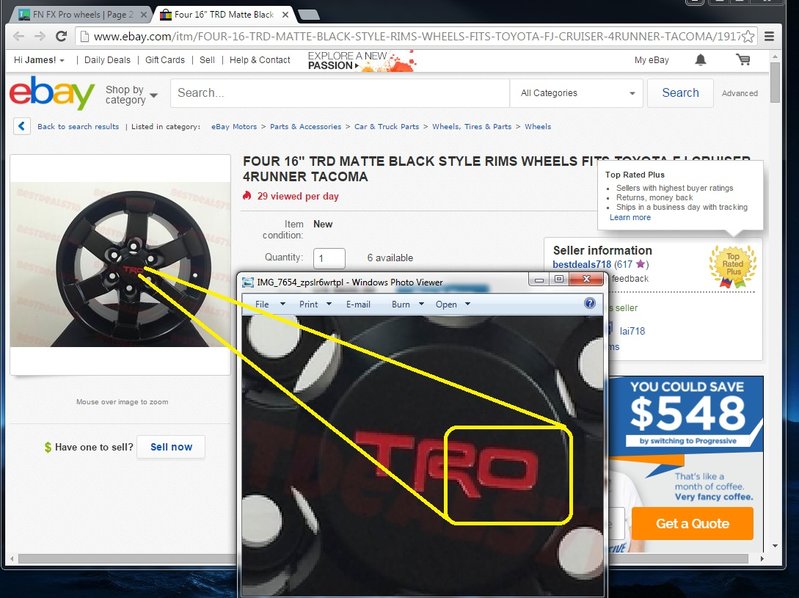Click the seller's 617 feedback score
The width and height of the screenshot is (799, 598).
[x=625, y=264]
